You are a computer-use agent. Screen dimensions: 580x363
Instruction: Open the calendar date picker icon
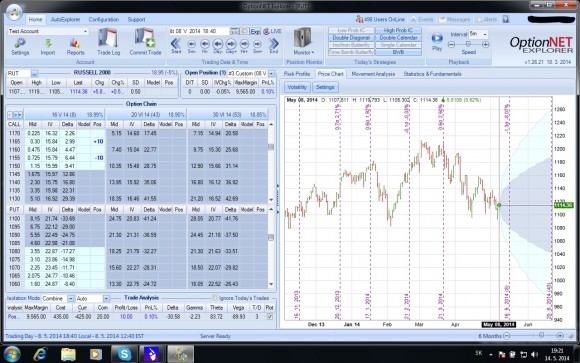[234, 31]
